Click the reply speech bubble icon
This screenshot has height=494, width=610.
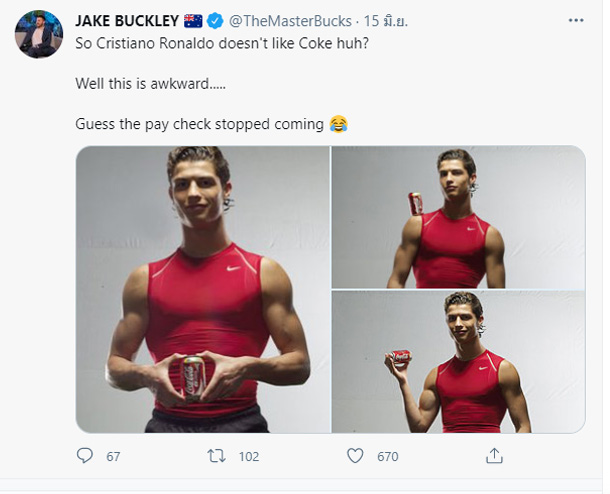tap(84, 455)
